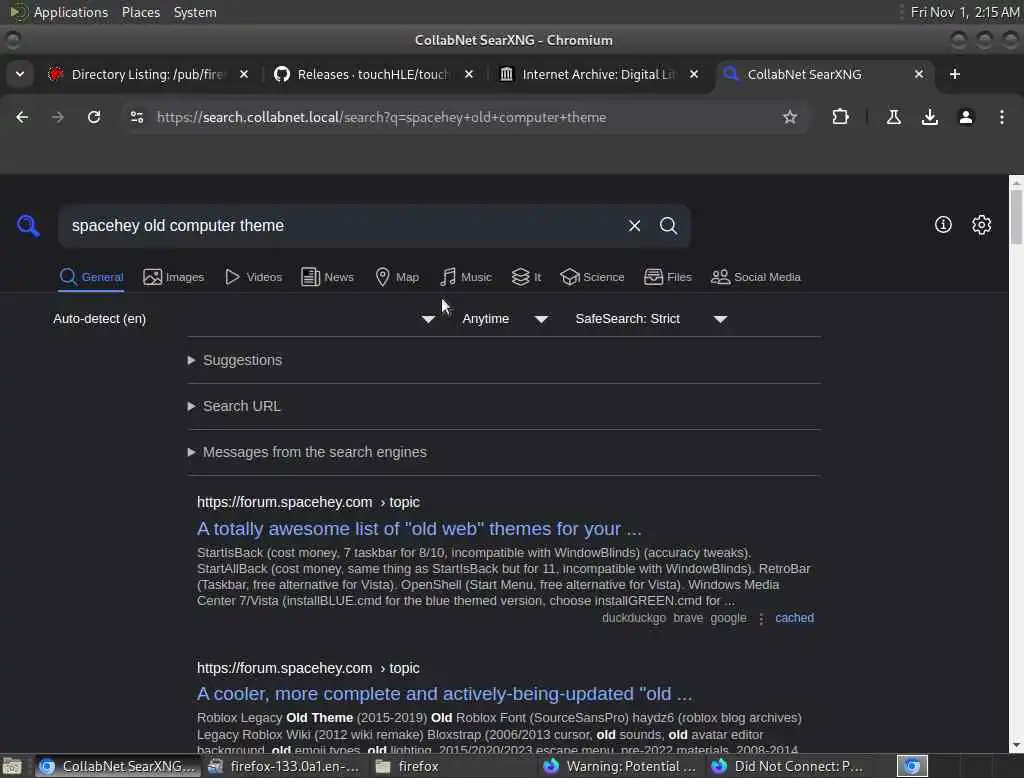Screen dimensions: 1024x778
Task: Open first result's three-dot options
Action: pyautogui.click(x=761, y=618)
